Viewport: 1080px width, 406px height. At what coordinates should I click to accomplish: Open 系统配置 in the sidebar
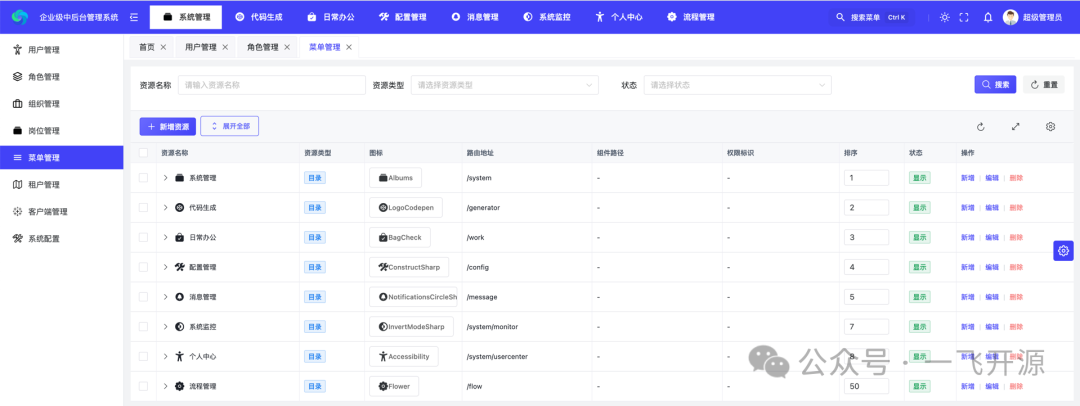pyautogui.click(x=61, y=238)
